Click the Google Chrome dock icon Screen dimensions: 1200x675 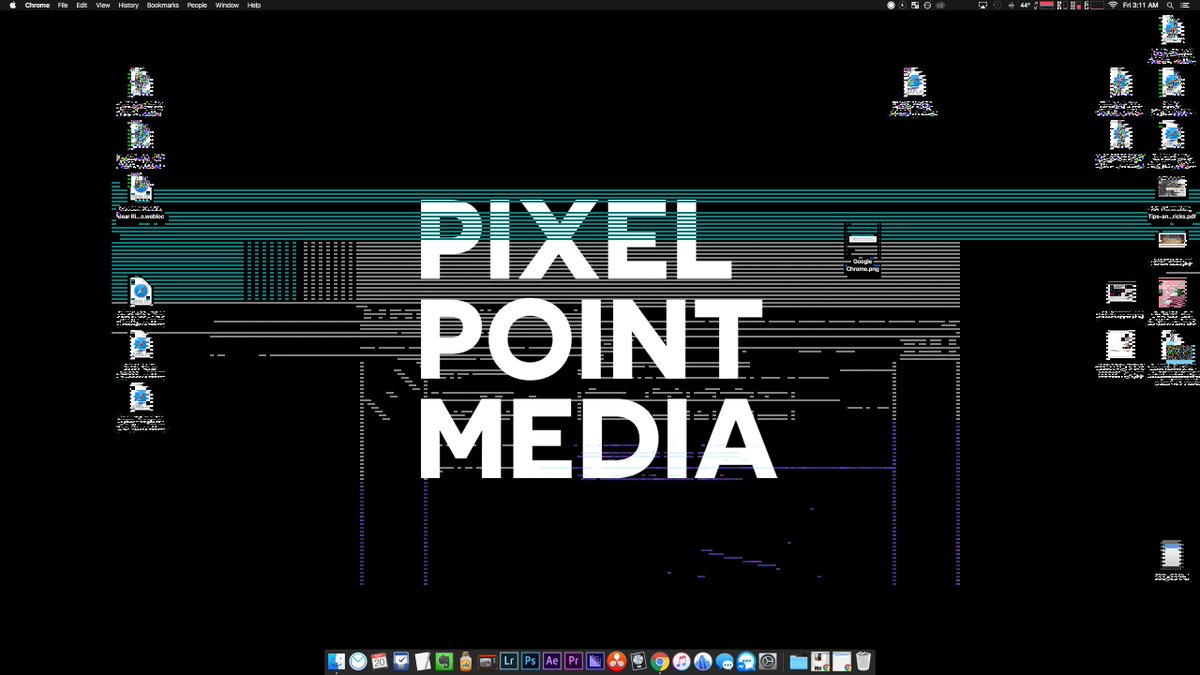pos(659,661)
